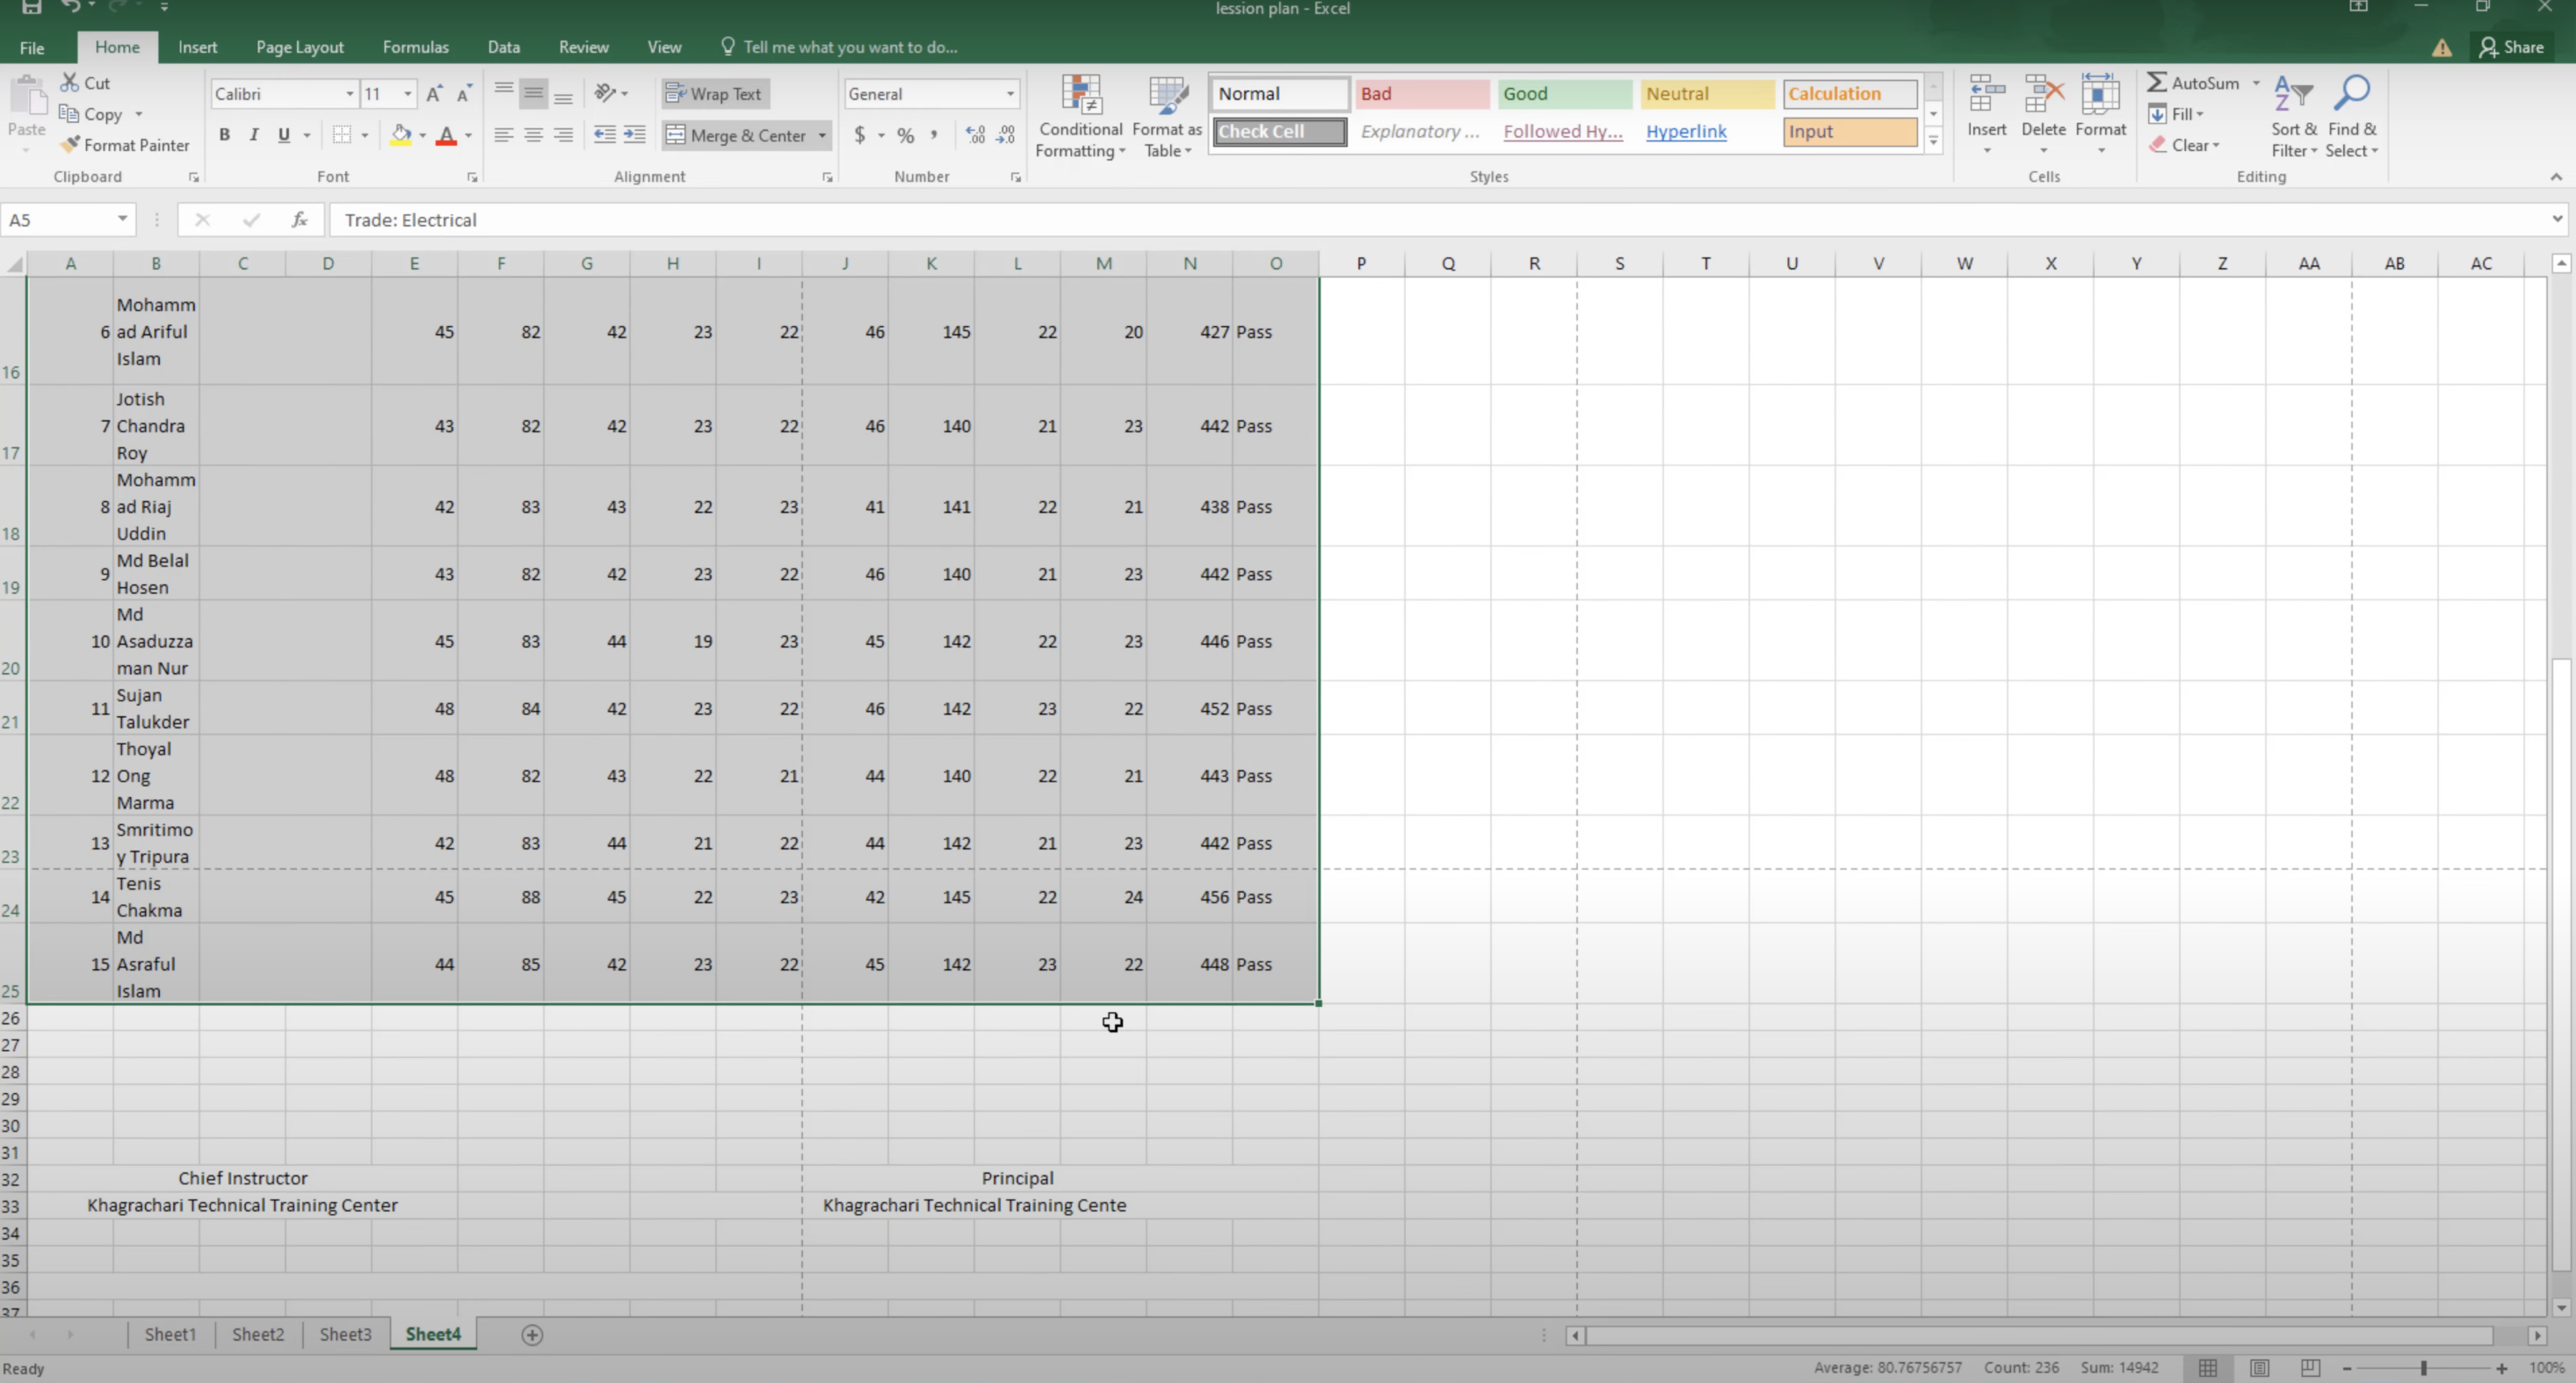Image resolution: width=2576 pixels, height=1383 pixels.
Task: Click the Format Painter brush icon
Action: pyautogui.click(x=70, y=145)
